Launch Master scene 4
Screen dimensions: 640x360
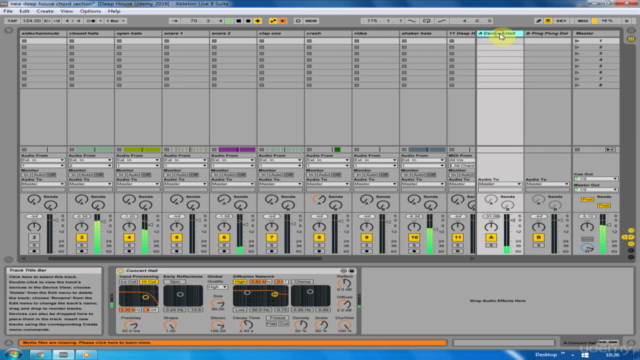577,60
